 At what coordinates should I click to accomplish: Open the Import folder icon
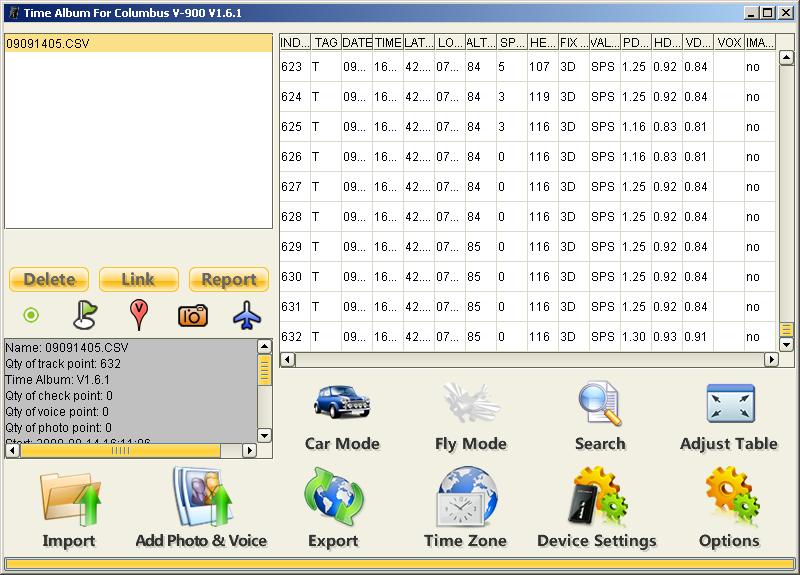(x=70, y=499)
